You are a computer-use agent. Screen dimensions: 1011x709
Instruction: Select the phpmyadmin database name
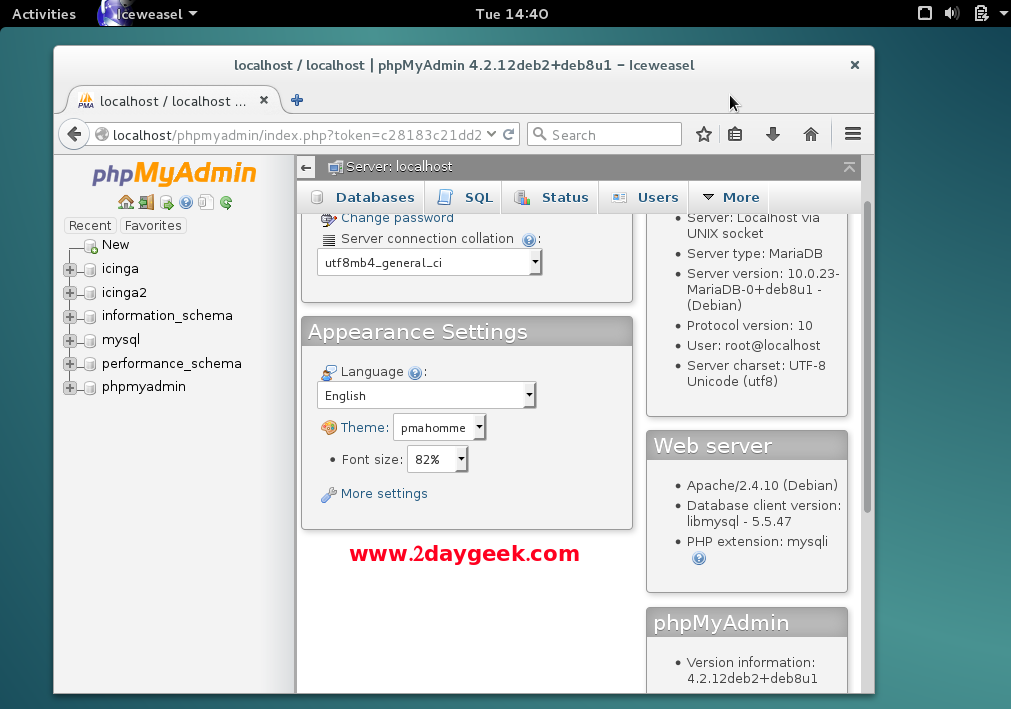point(144,387)
